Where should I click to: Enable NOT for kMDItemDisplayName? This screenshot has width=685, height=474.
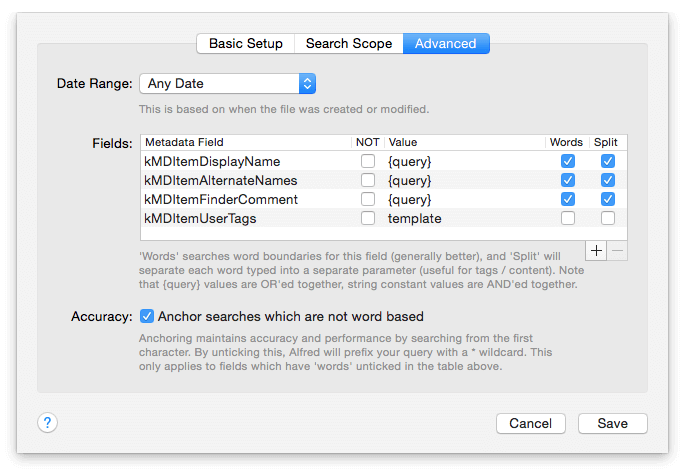tap(368, 161)
